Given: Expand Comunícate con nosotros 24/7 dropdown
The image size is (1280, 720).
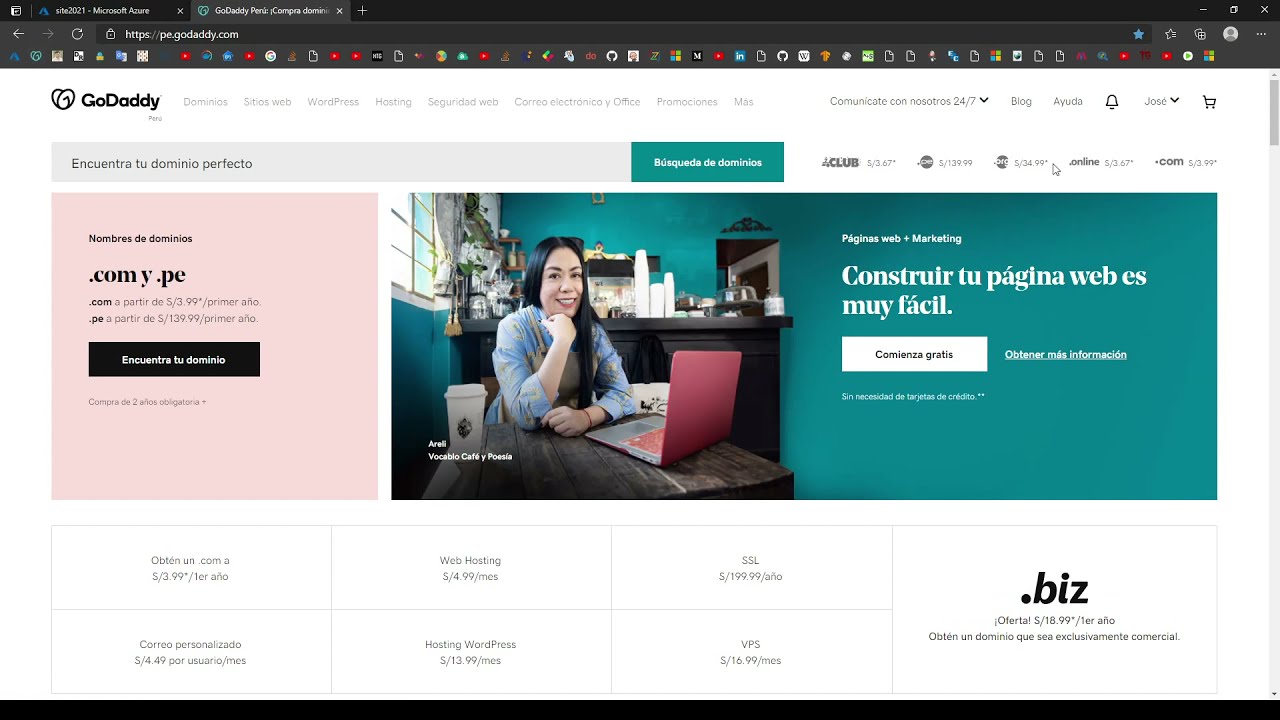Looking at the screenshot, I should click(x=909, y=101).
